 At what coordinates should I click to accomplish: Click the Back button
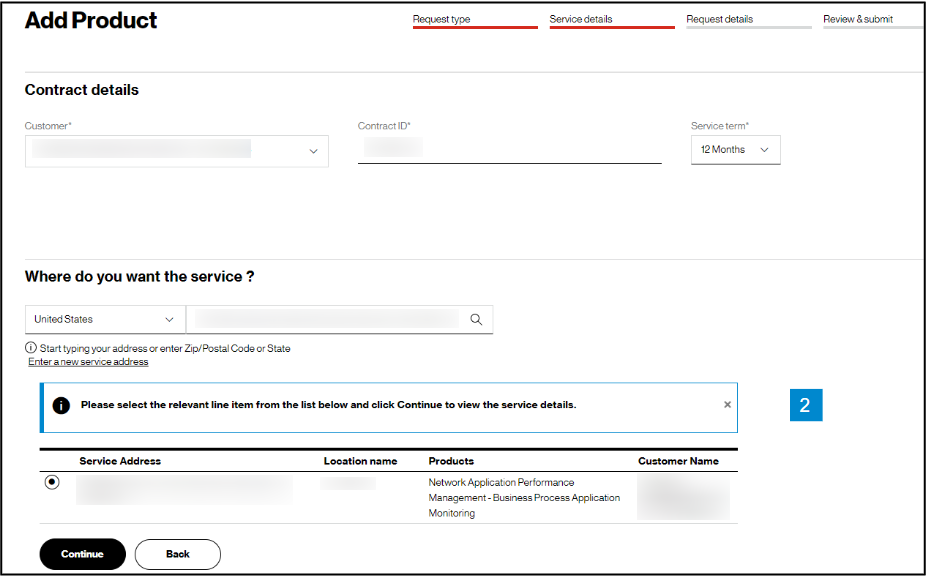178,554
